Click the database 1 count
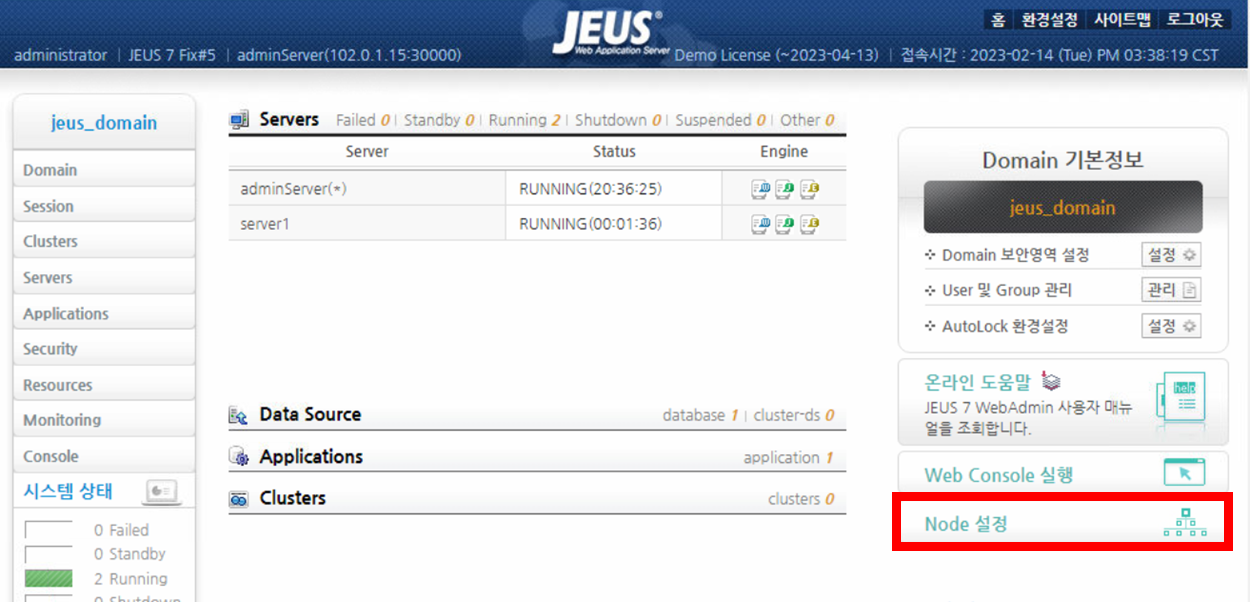The width and height of the screenshot is (1250, 602). click(x=700, y=415)
